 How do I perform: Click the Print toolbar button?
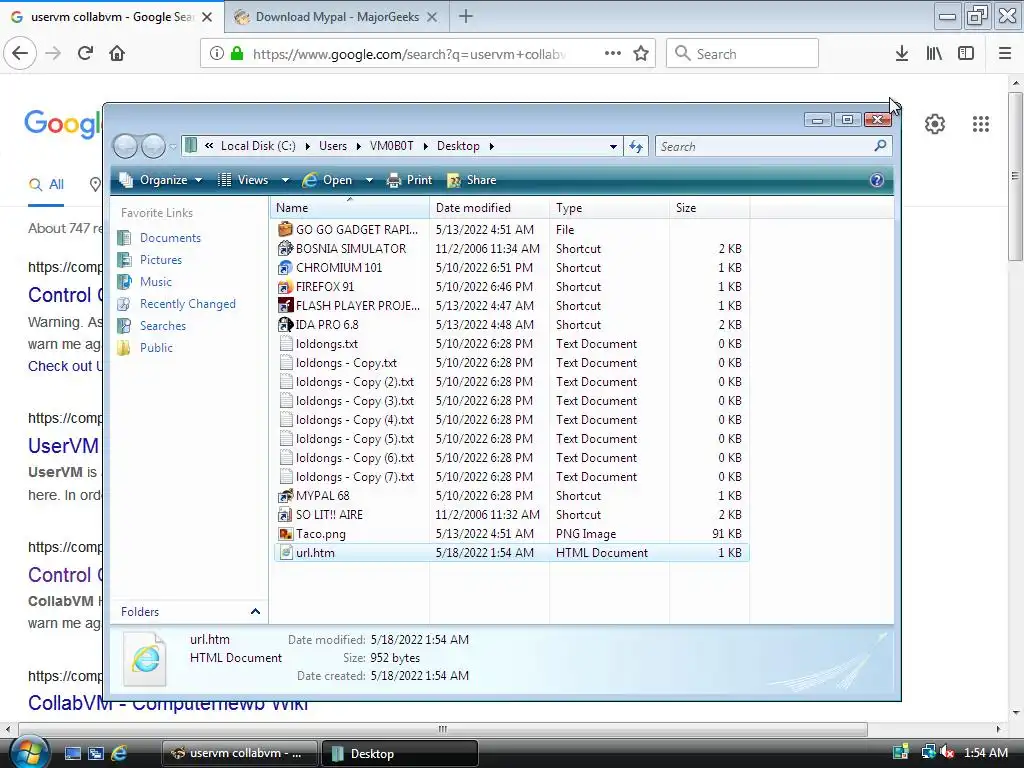tap(409, 180)
